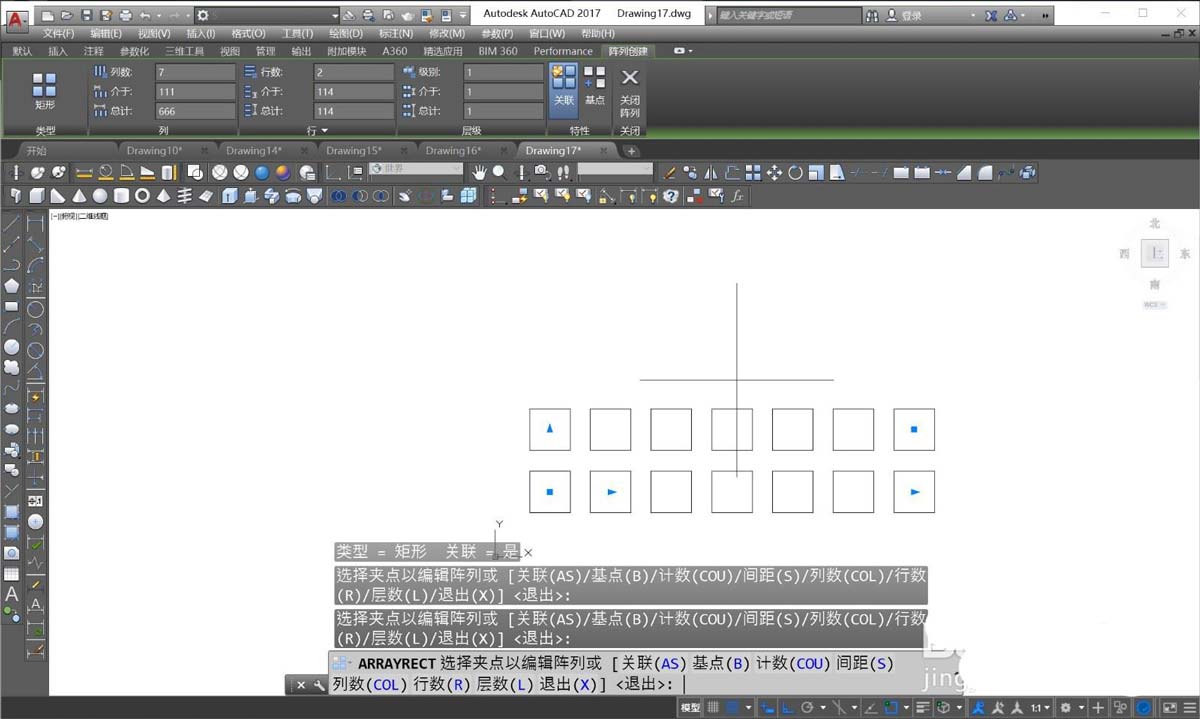Click the search binoculars icon in title bar
The image size is (1200, 719).
coord(873,16)
